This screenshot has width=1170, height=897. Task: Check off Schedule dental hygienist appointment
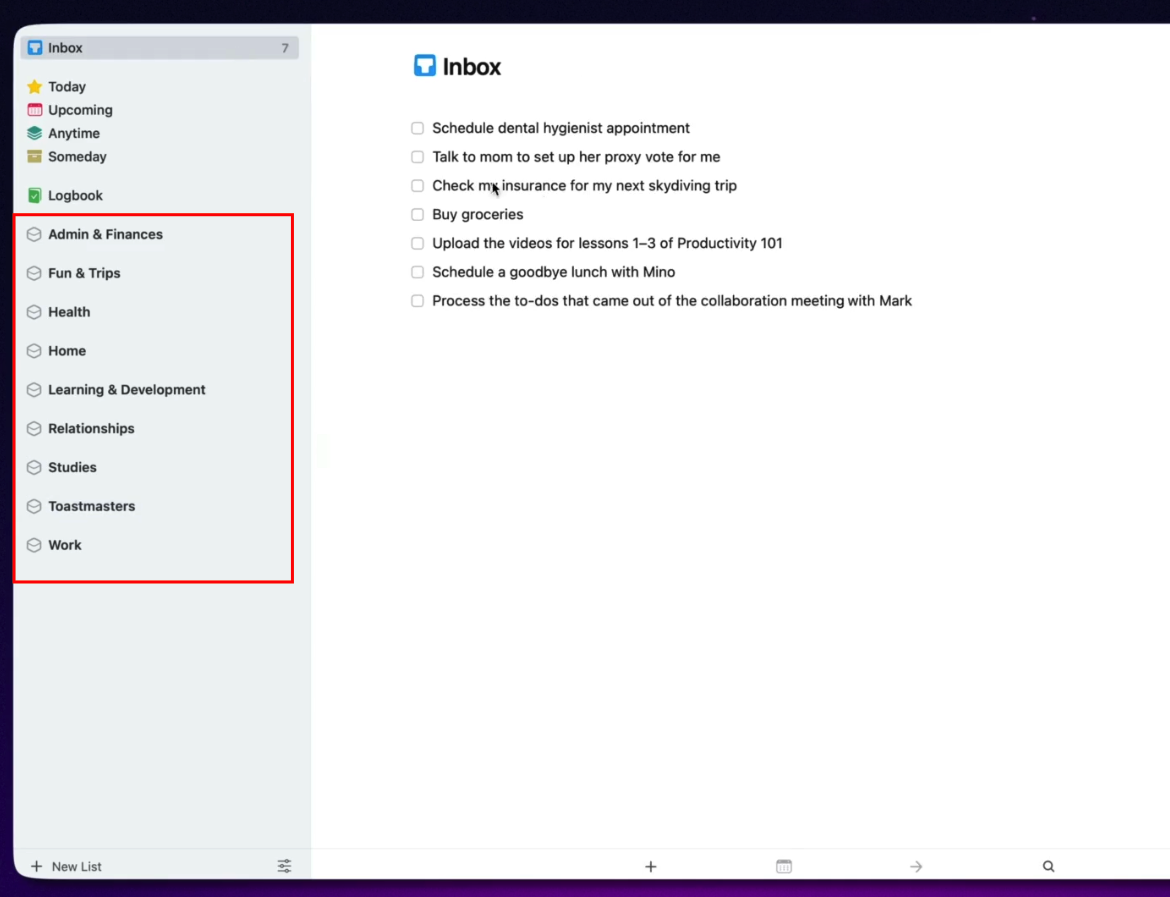tap(417, 128)
